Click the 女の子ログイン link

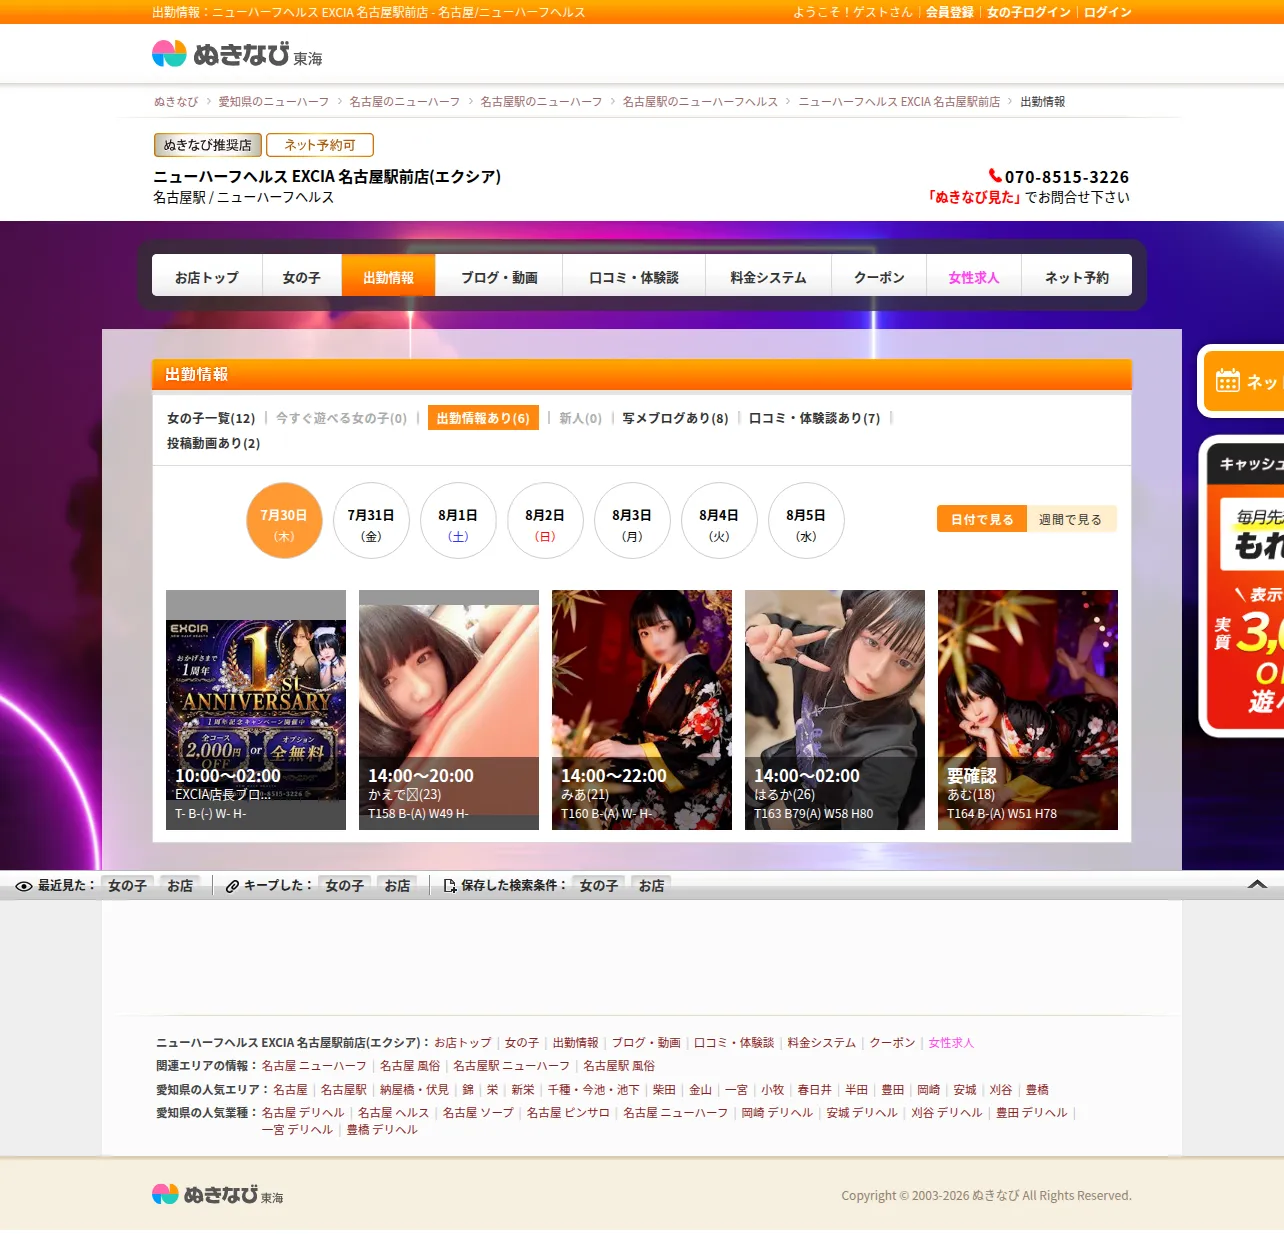1028,12
